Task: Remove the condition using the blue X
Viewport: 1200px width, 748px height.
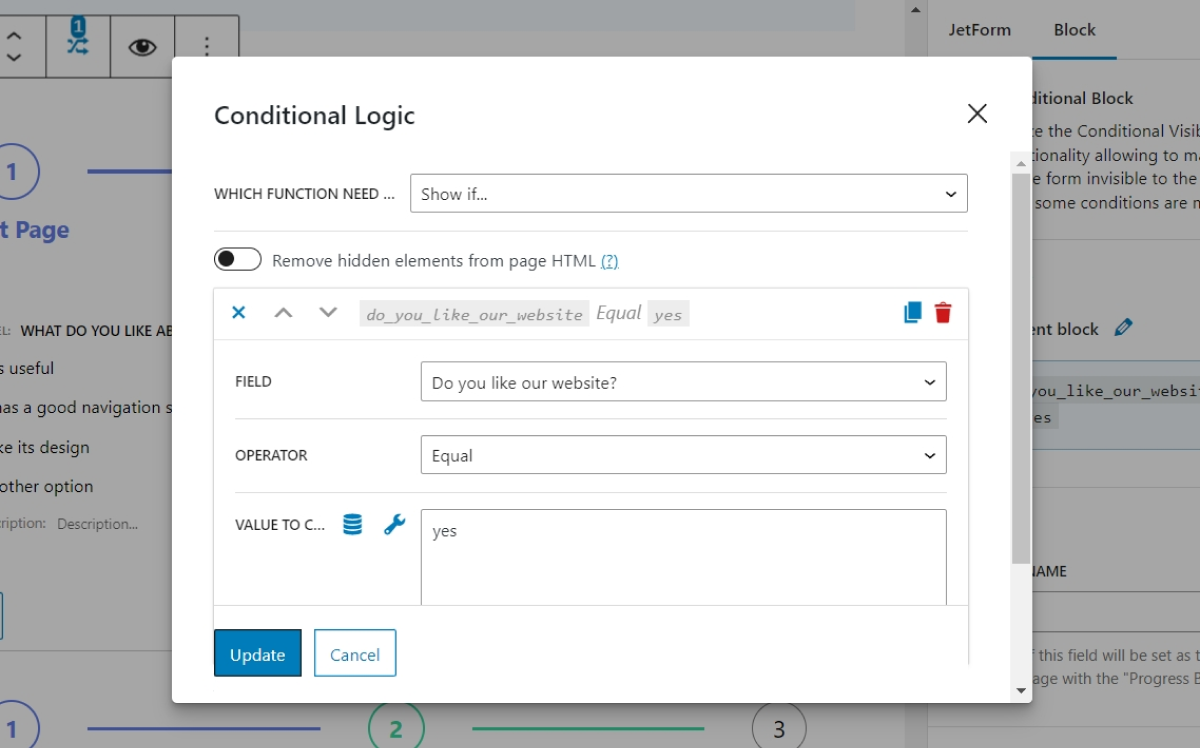Action: (x=238, y=312)
